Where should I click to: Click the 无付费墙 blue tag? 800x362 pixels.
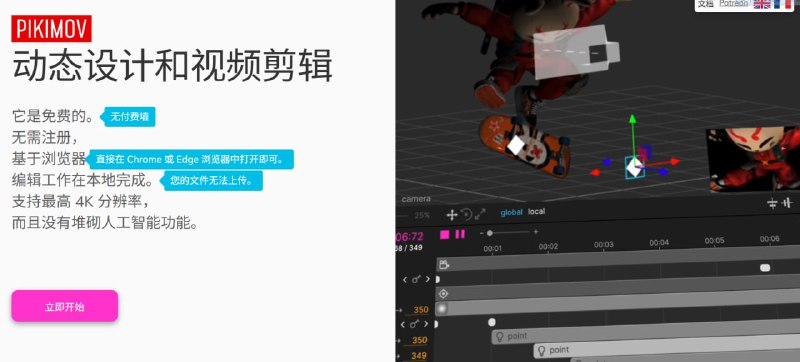[x=128, y=117]
